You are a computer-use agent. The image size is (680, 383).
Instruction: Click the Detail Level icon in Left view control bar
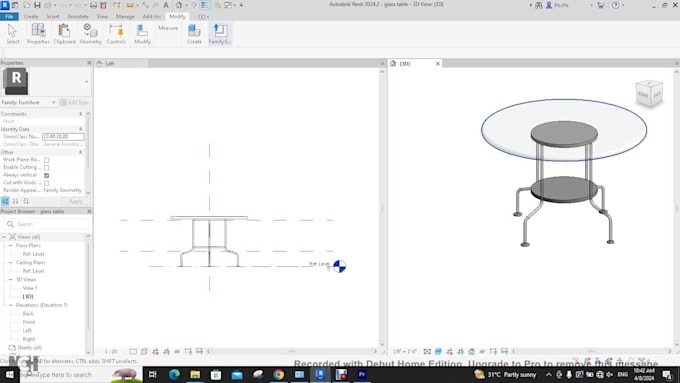pos(133,351)
